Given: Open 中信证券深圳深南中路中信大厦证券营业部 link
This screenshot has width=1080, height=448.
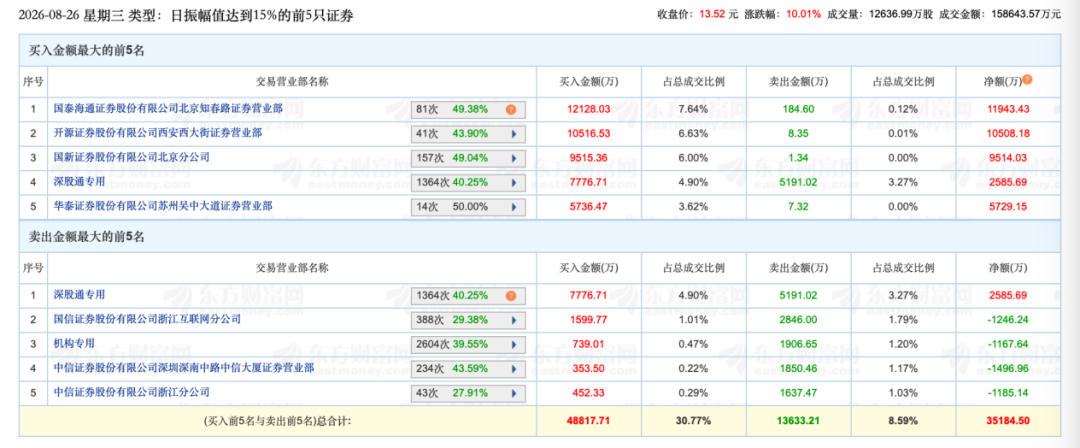Looking at the screenshot, I should click(184, 368).
